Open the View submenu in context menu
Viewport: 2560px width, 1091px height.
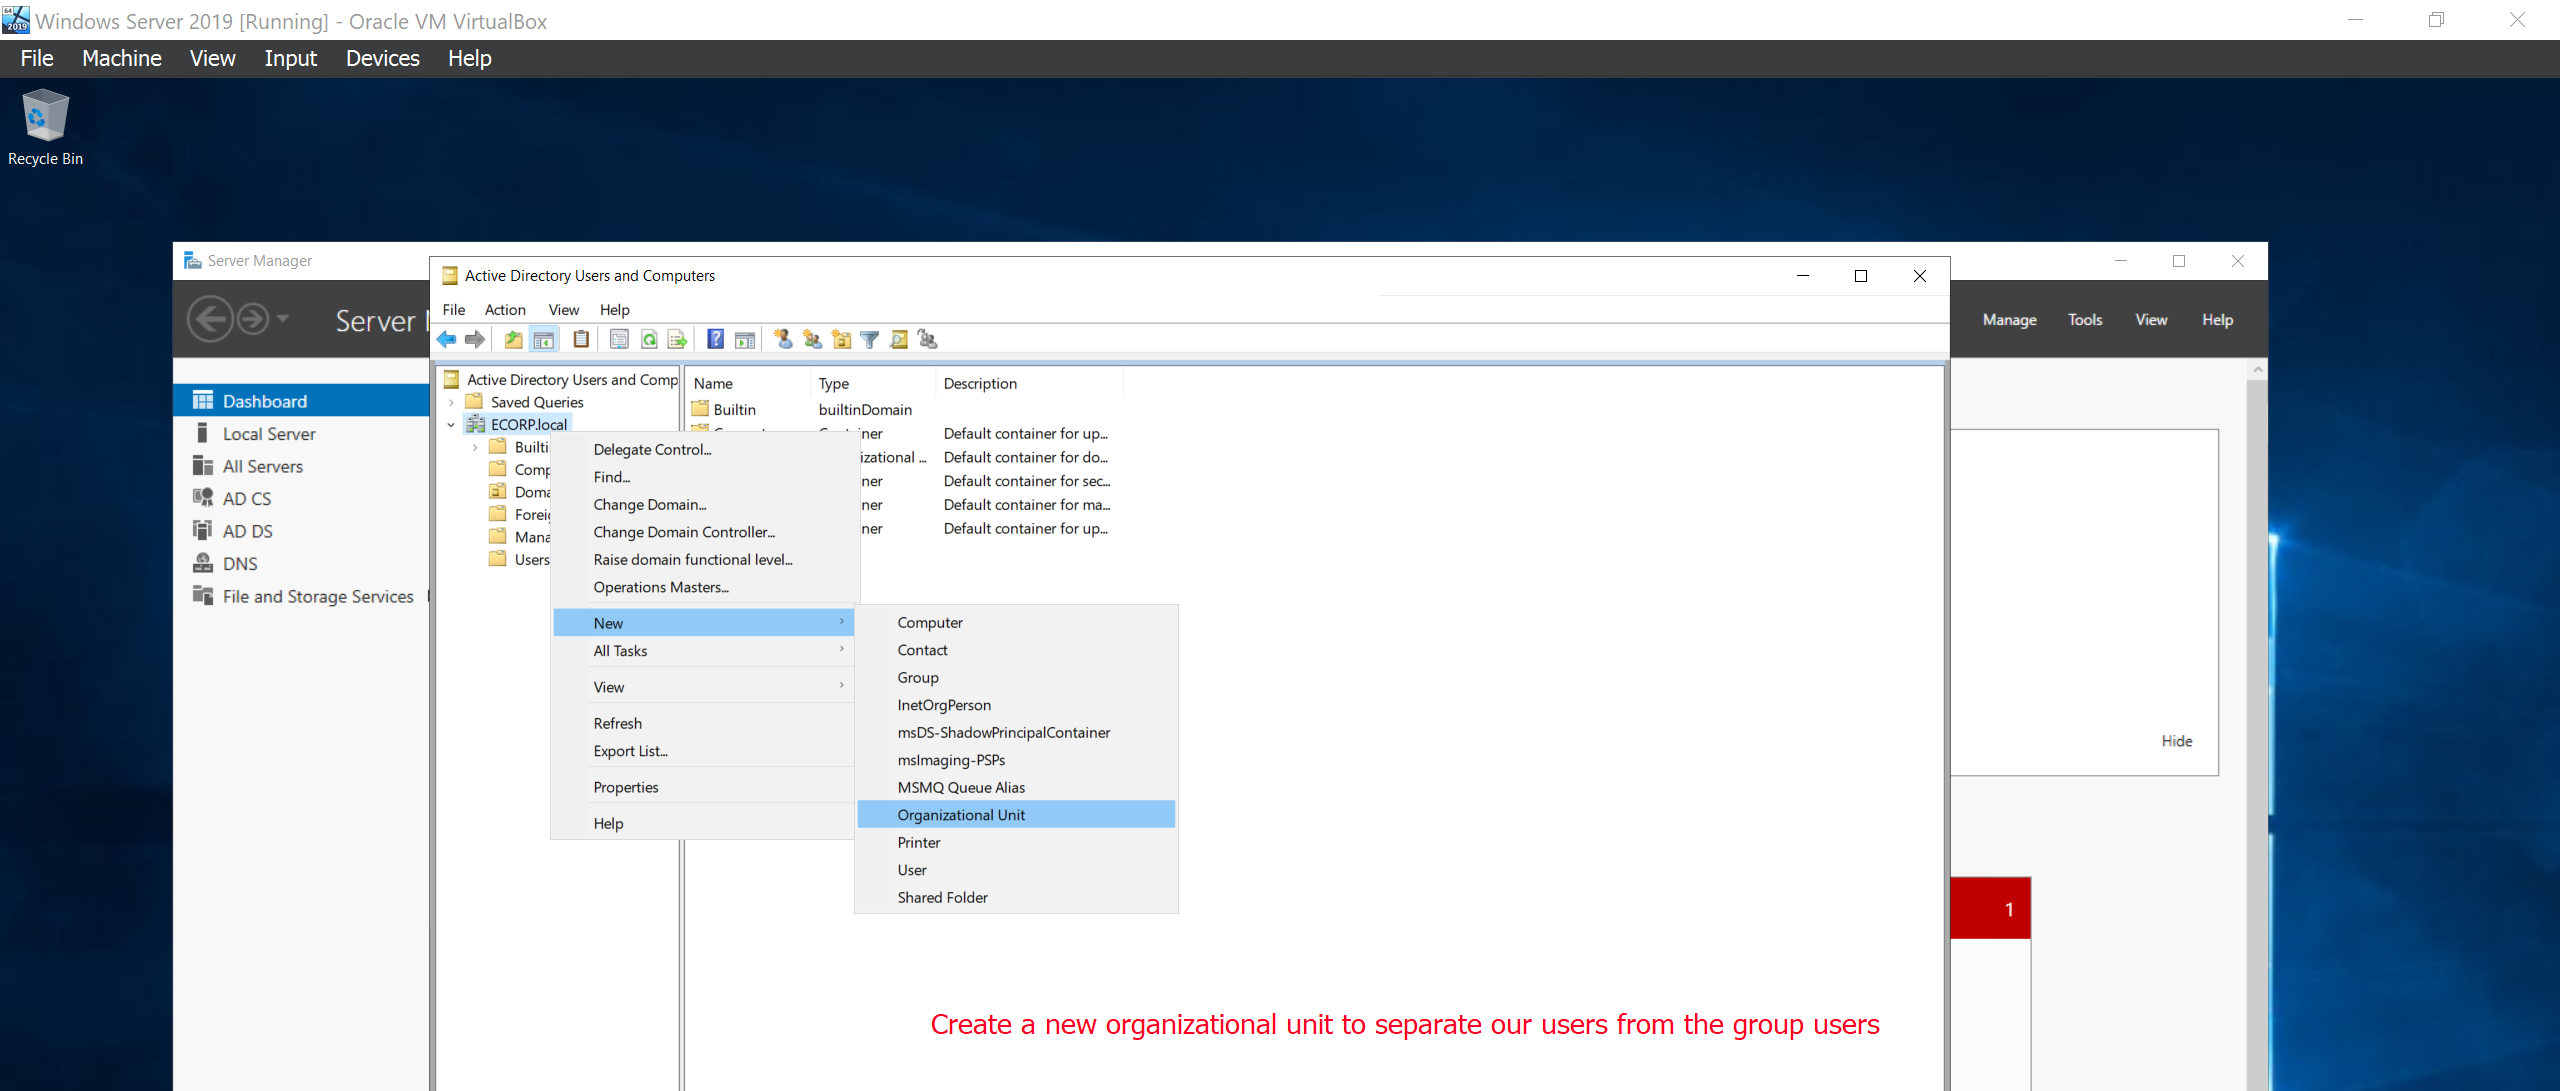[704, 687]
